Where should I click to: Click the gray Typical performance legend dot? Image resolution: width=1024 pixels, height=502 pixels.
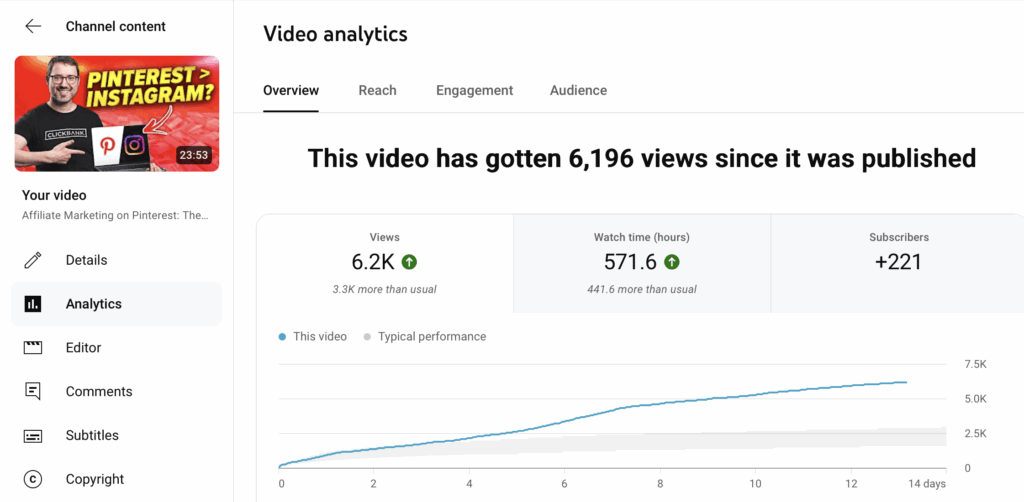click(367, 337)
